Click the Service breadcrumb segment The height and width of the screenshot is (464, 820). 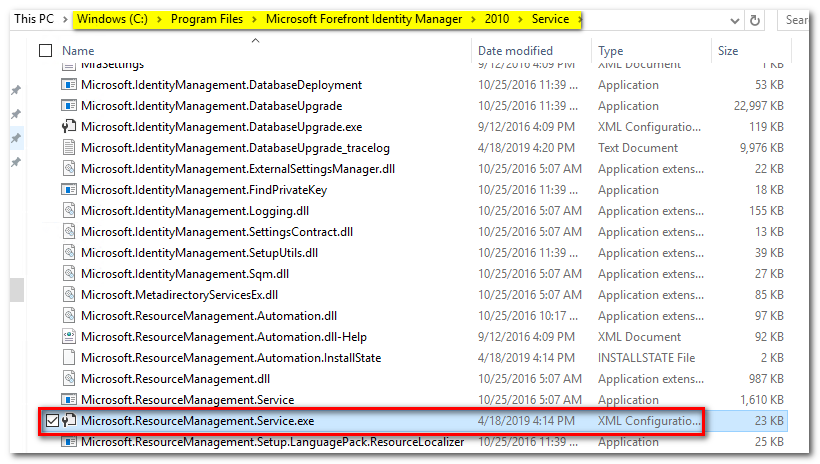point(550,19)
